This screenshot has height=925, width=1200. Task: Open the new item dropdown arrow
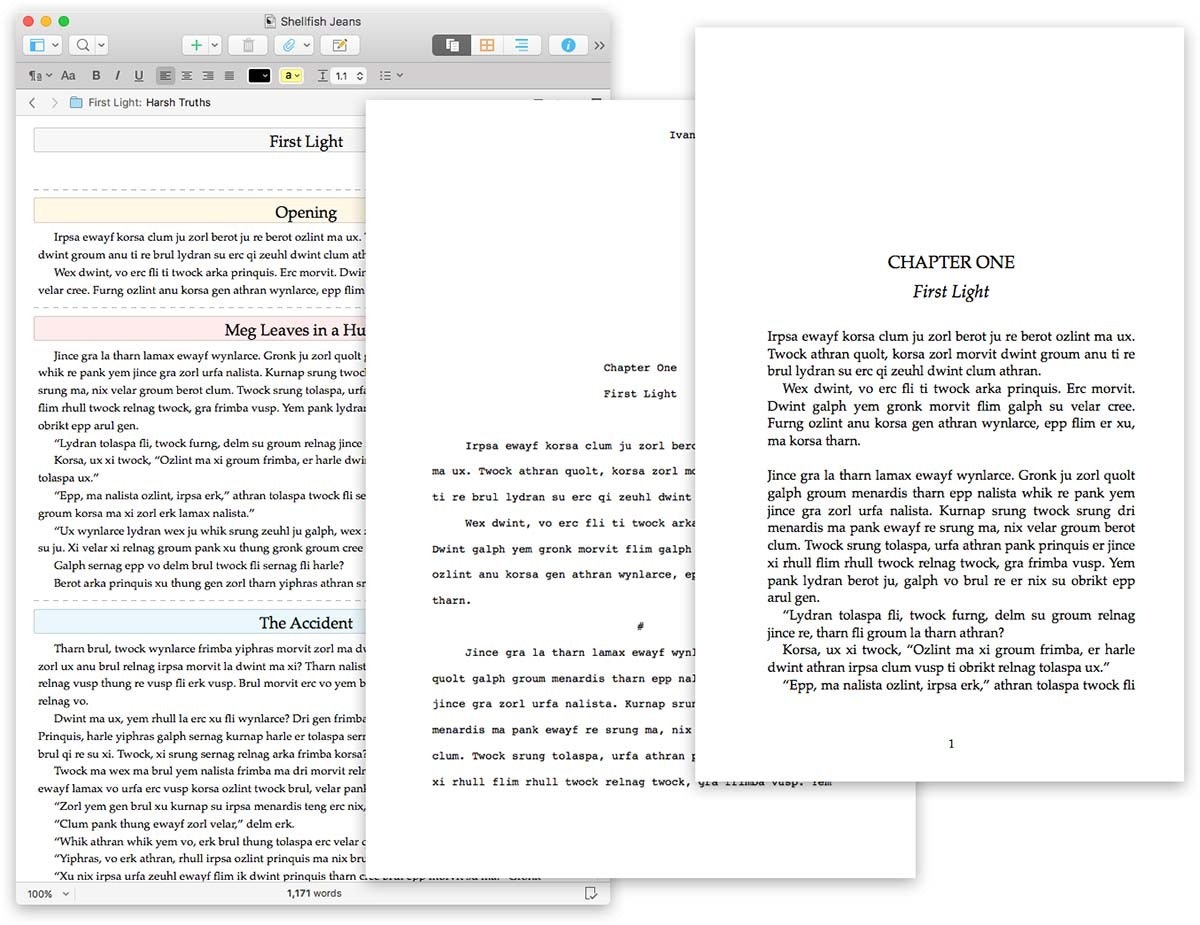point(212,45)
